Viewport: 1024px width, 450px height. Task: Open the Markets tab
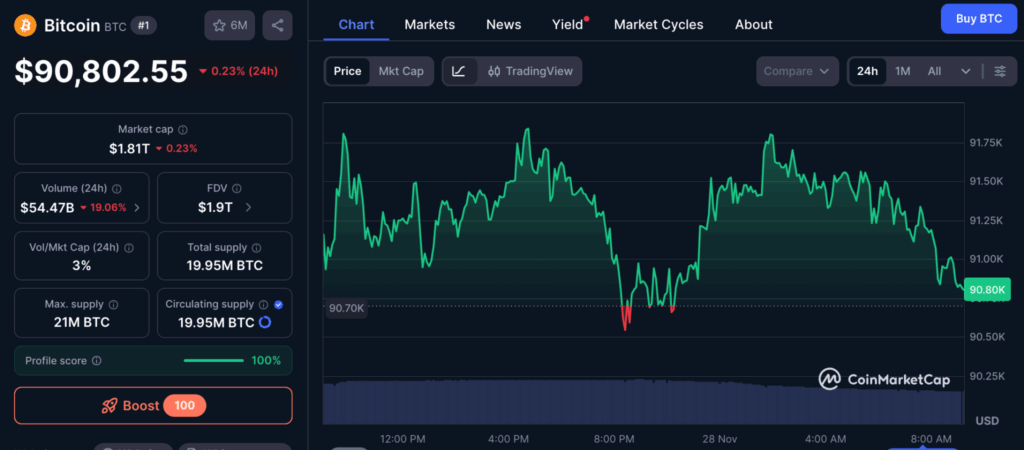[x=429, y=24]
